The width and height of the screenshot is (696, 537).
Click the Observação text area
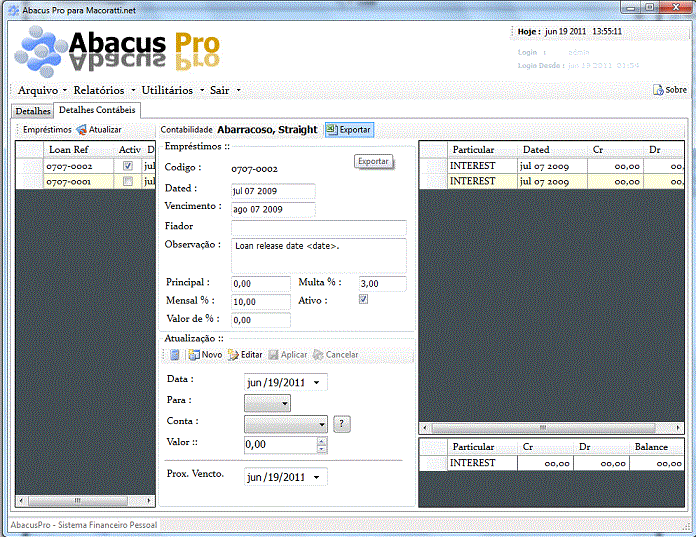319,256
